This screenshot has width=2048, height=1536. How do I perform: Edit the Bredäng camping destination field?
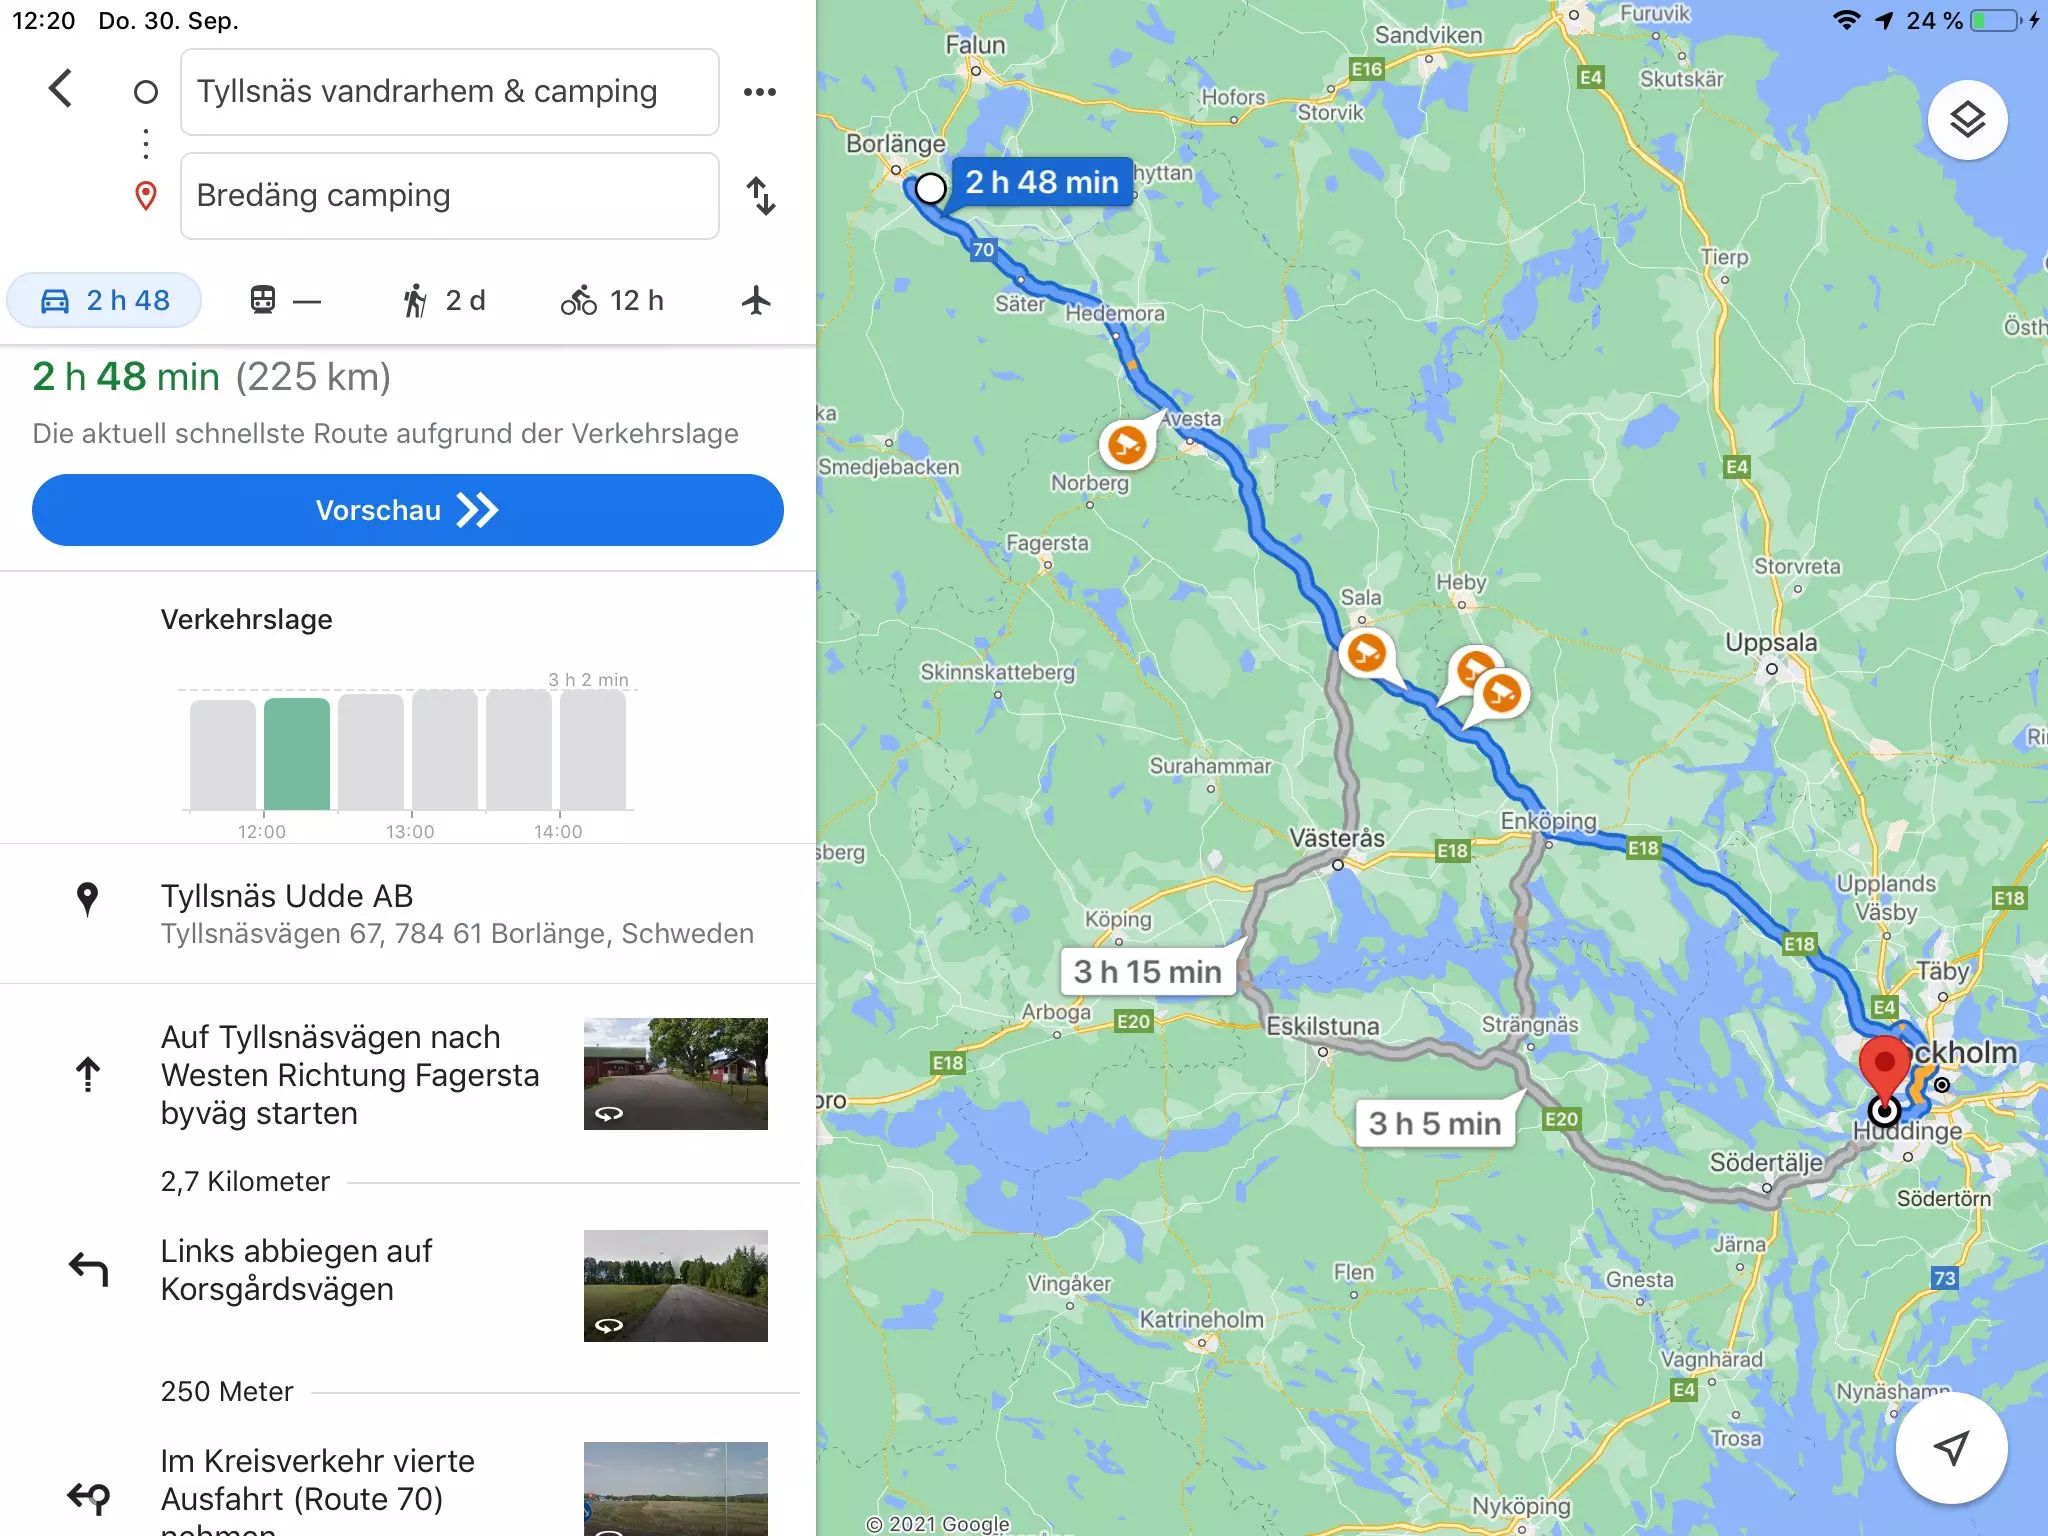point(449,196)
